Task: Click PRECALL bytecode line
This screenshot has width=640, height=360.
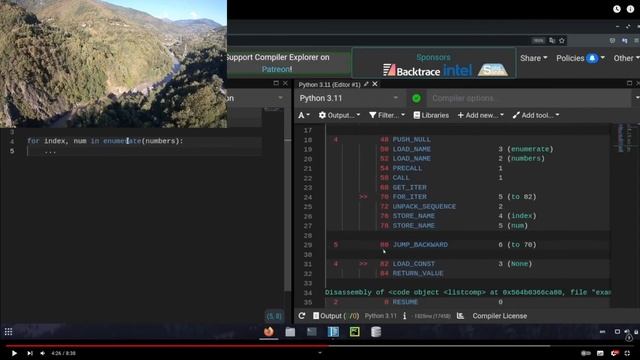Action: click(407, 168)
